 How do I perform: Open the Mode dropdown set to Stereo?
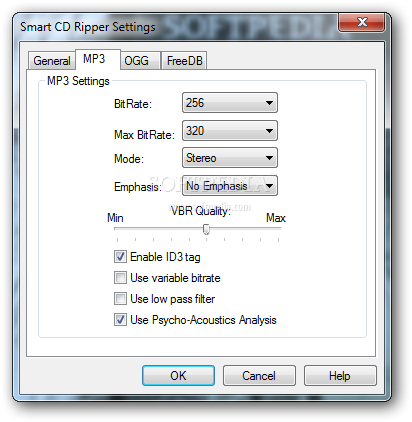(x=230, y=158)
